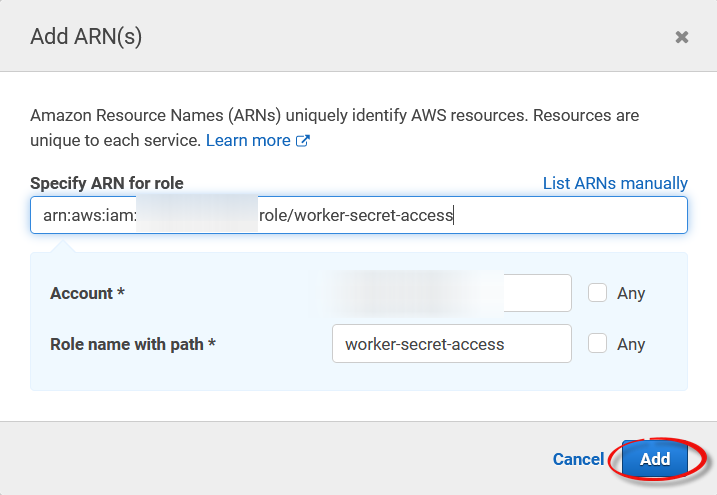Switch to List ARNs manually
This screenshot has width=717, height=495.
coord(615,183)
